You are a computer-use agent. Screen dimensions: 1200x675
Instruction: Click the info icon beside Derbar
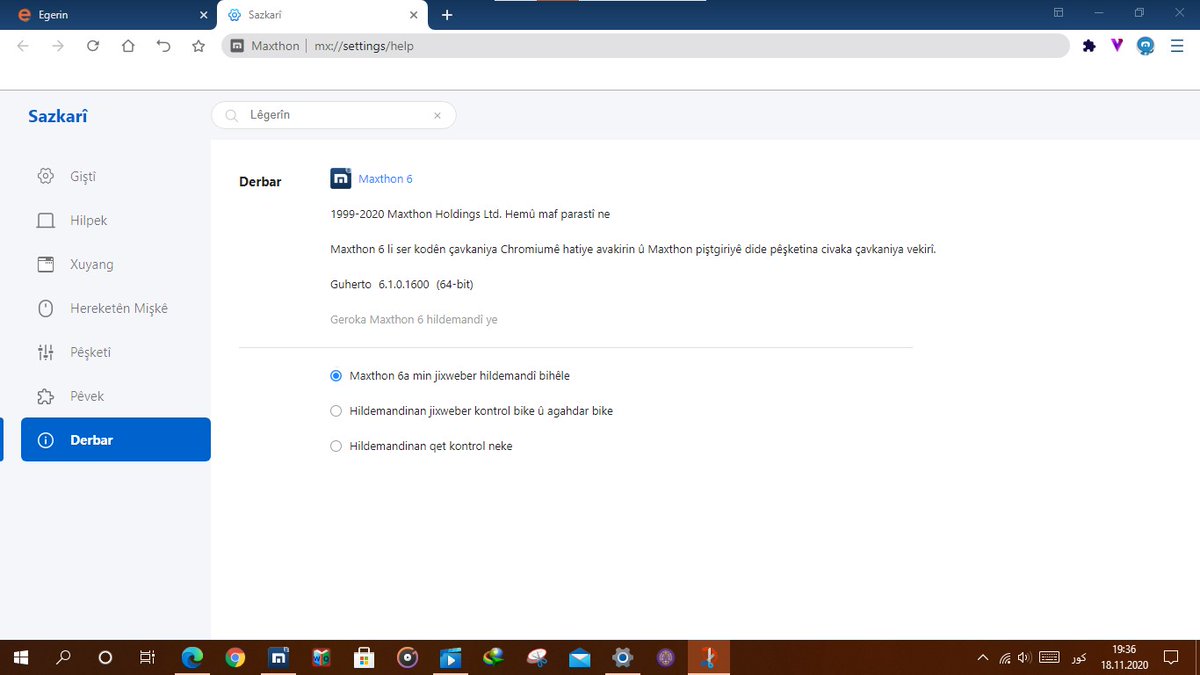[45, 440]
